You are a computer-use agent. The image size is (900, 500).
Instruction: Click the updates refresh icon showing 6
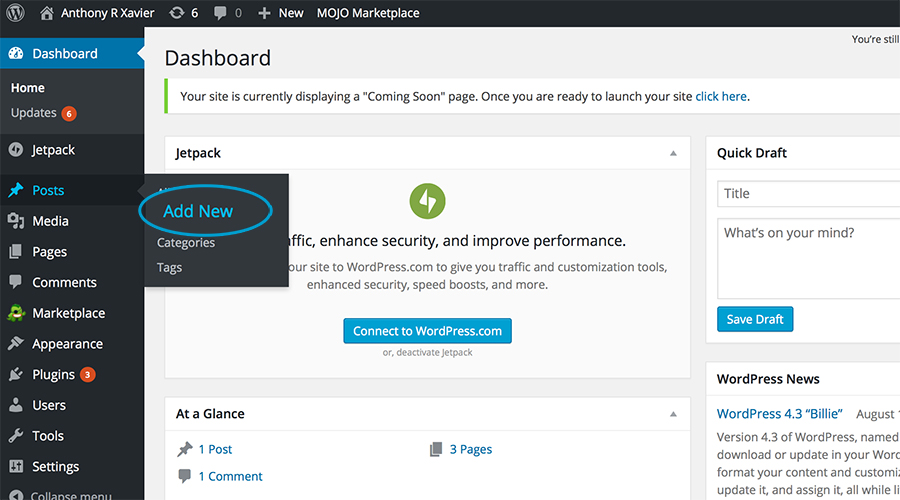tap(177, 13)
